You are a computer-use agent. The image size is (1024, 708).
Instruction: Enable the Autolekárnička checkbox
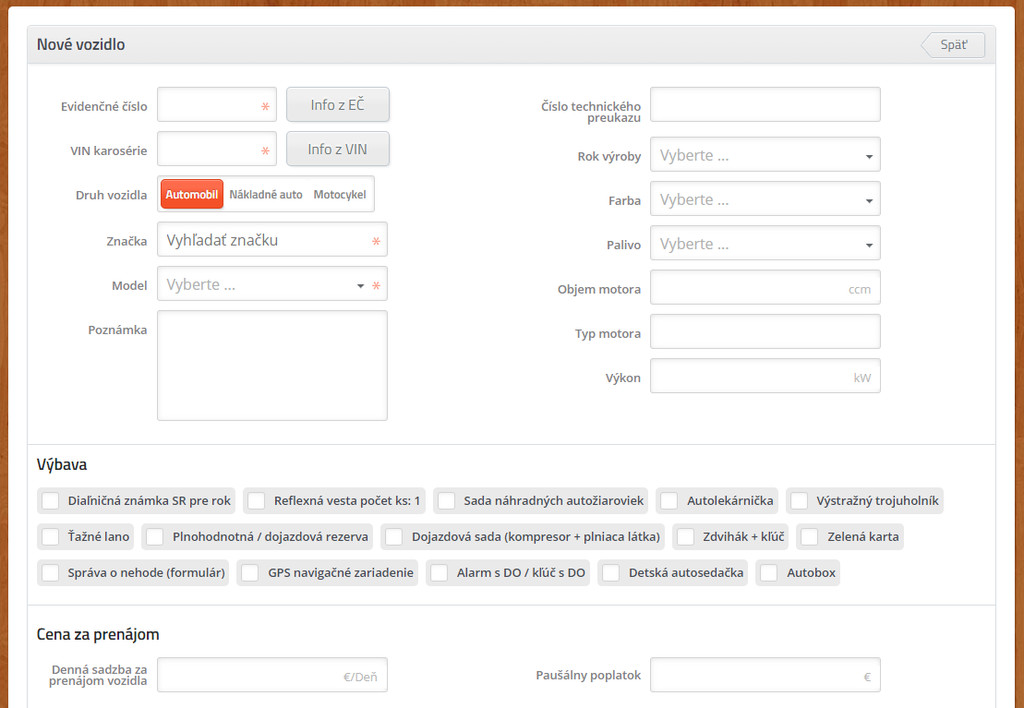[x=669, y=501]
